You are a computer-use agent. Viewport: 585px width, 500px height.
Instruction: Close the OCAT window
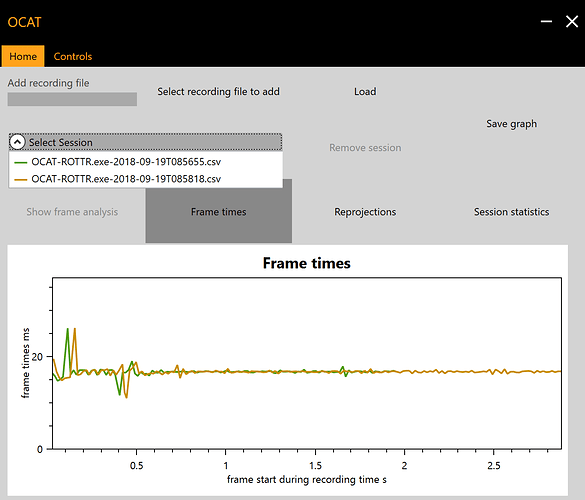coord(572,22)
